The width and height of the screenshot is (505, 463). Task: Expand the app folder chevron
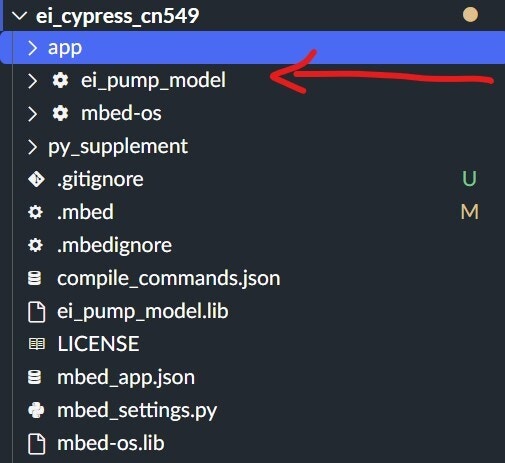[33, 48]
